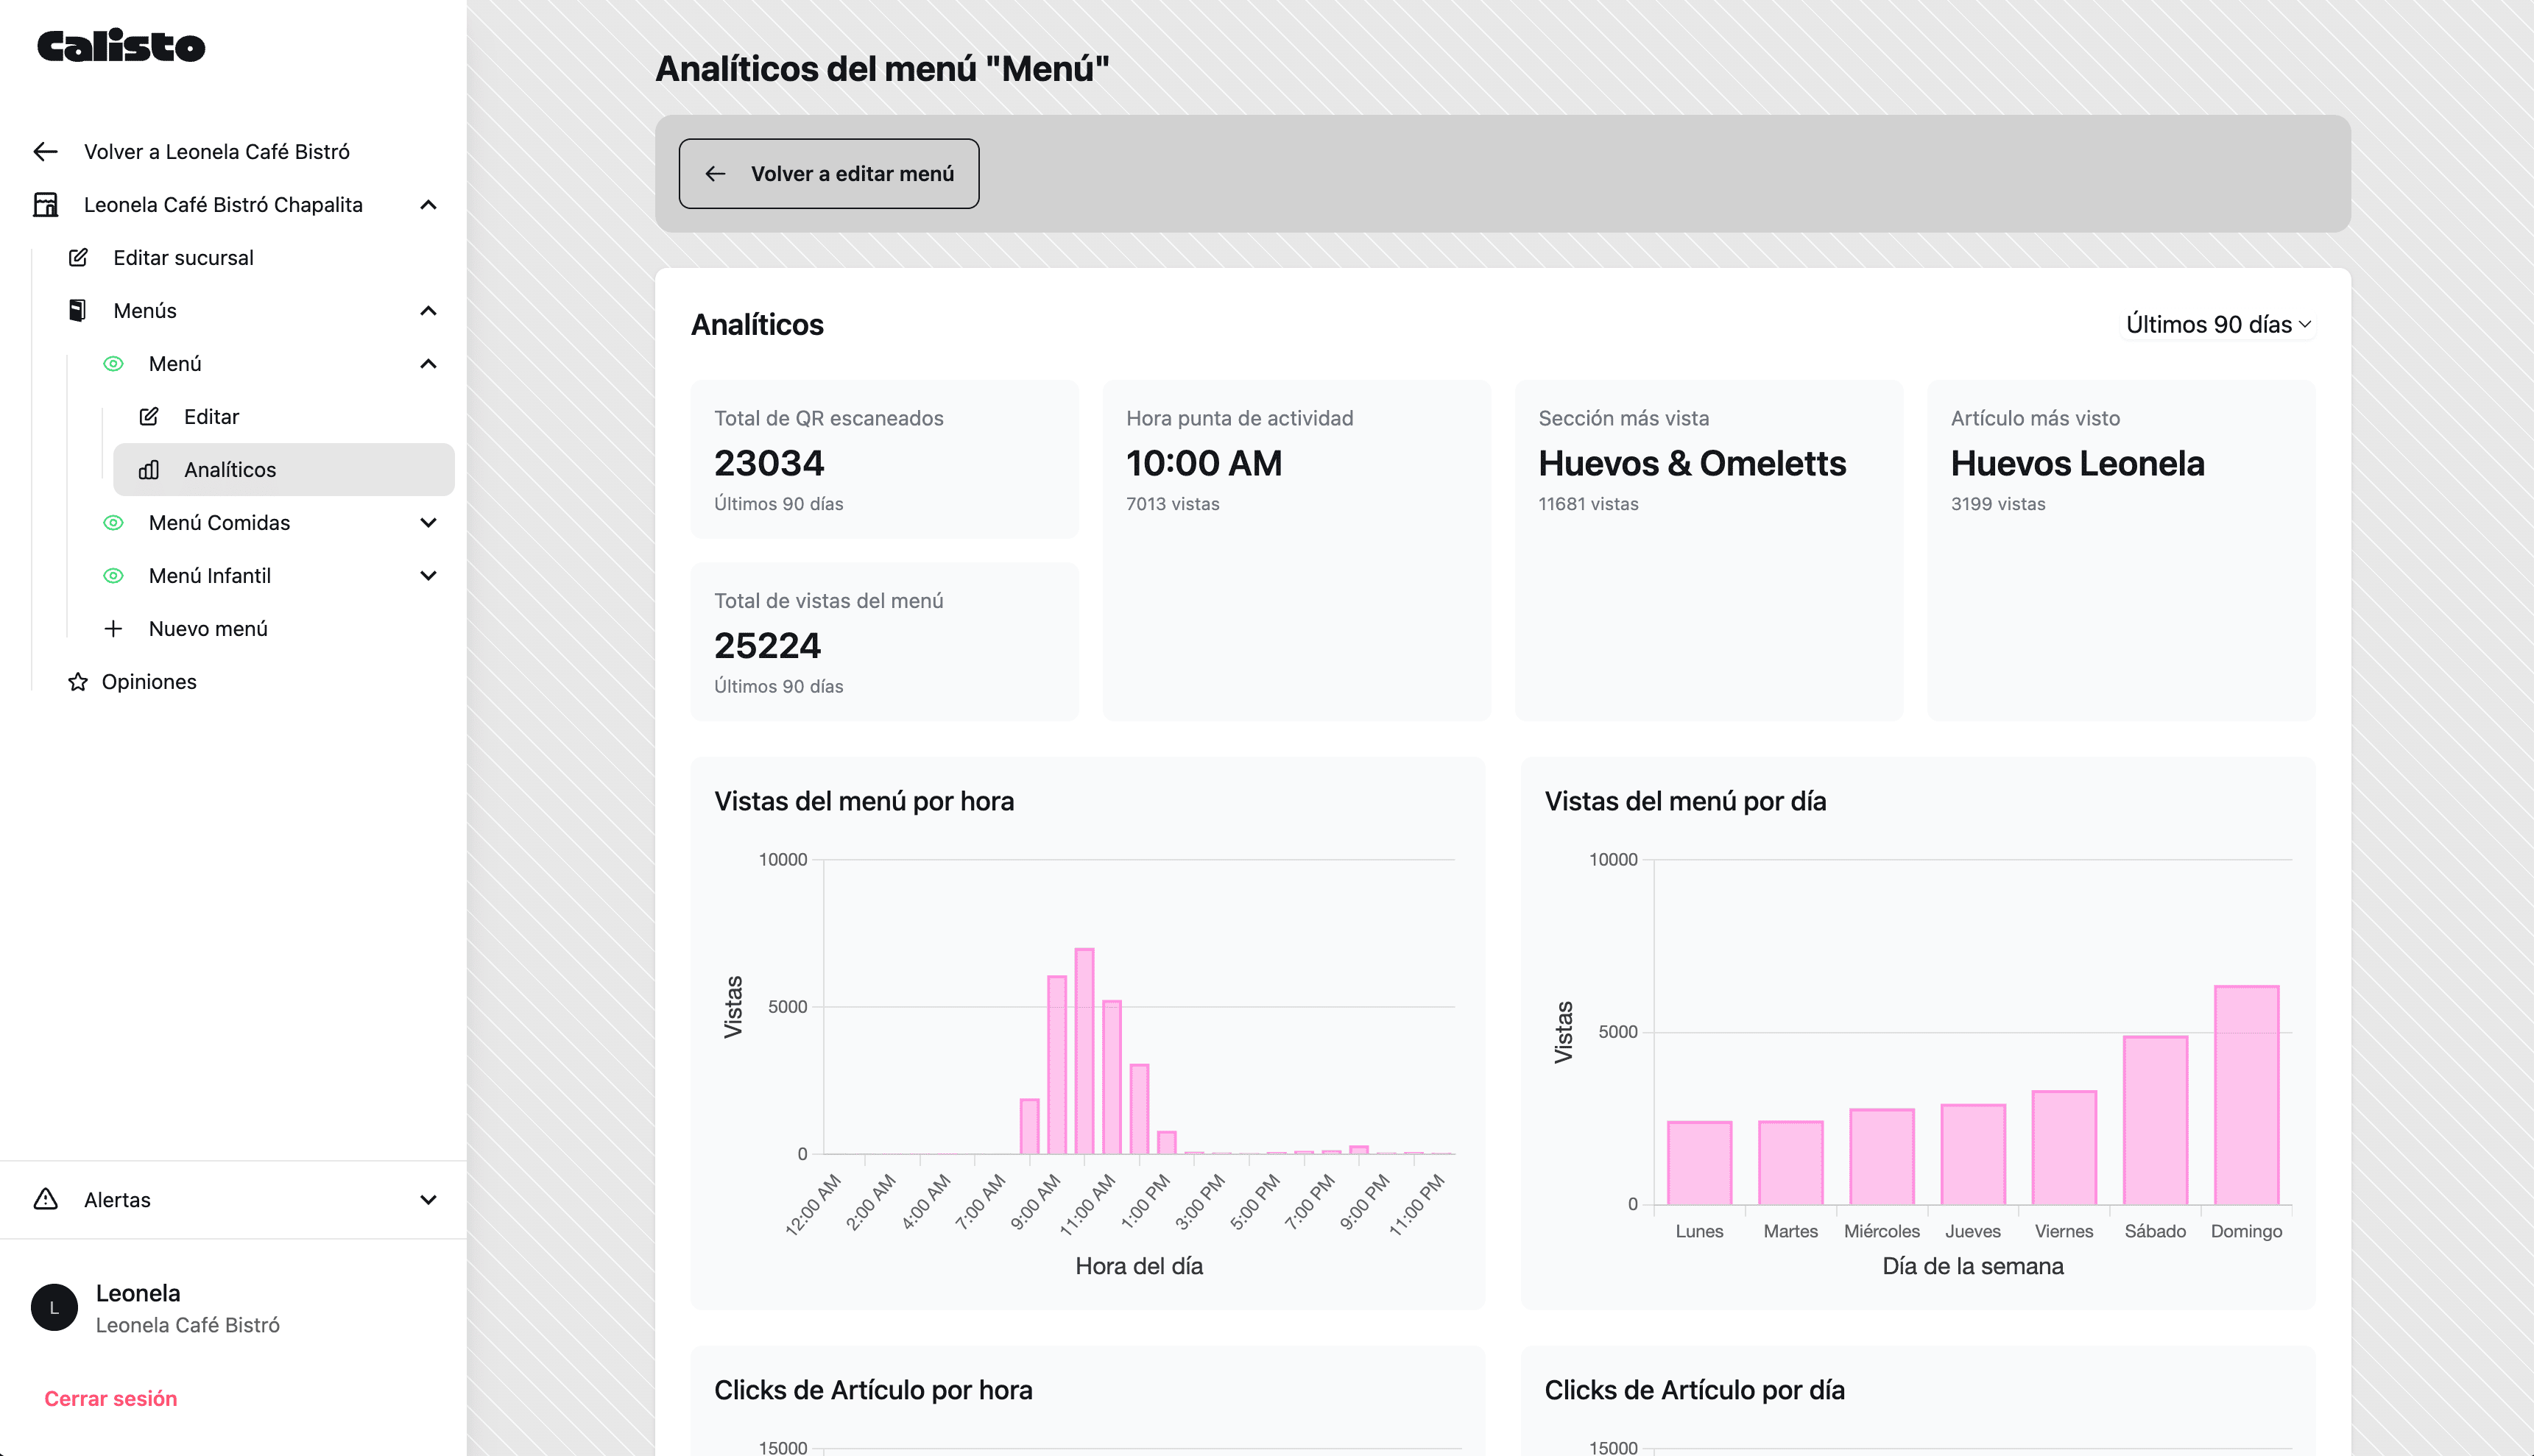Open Editar under Menú
This screenshot has height=1456, width=2534.
[x=211, y=416]
